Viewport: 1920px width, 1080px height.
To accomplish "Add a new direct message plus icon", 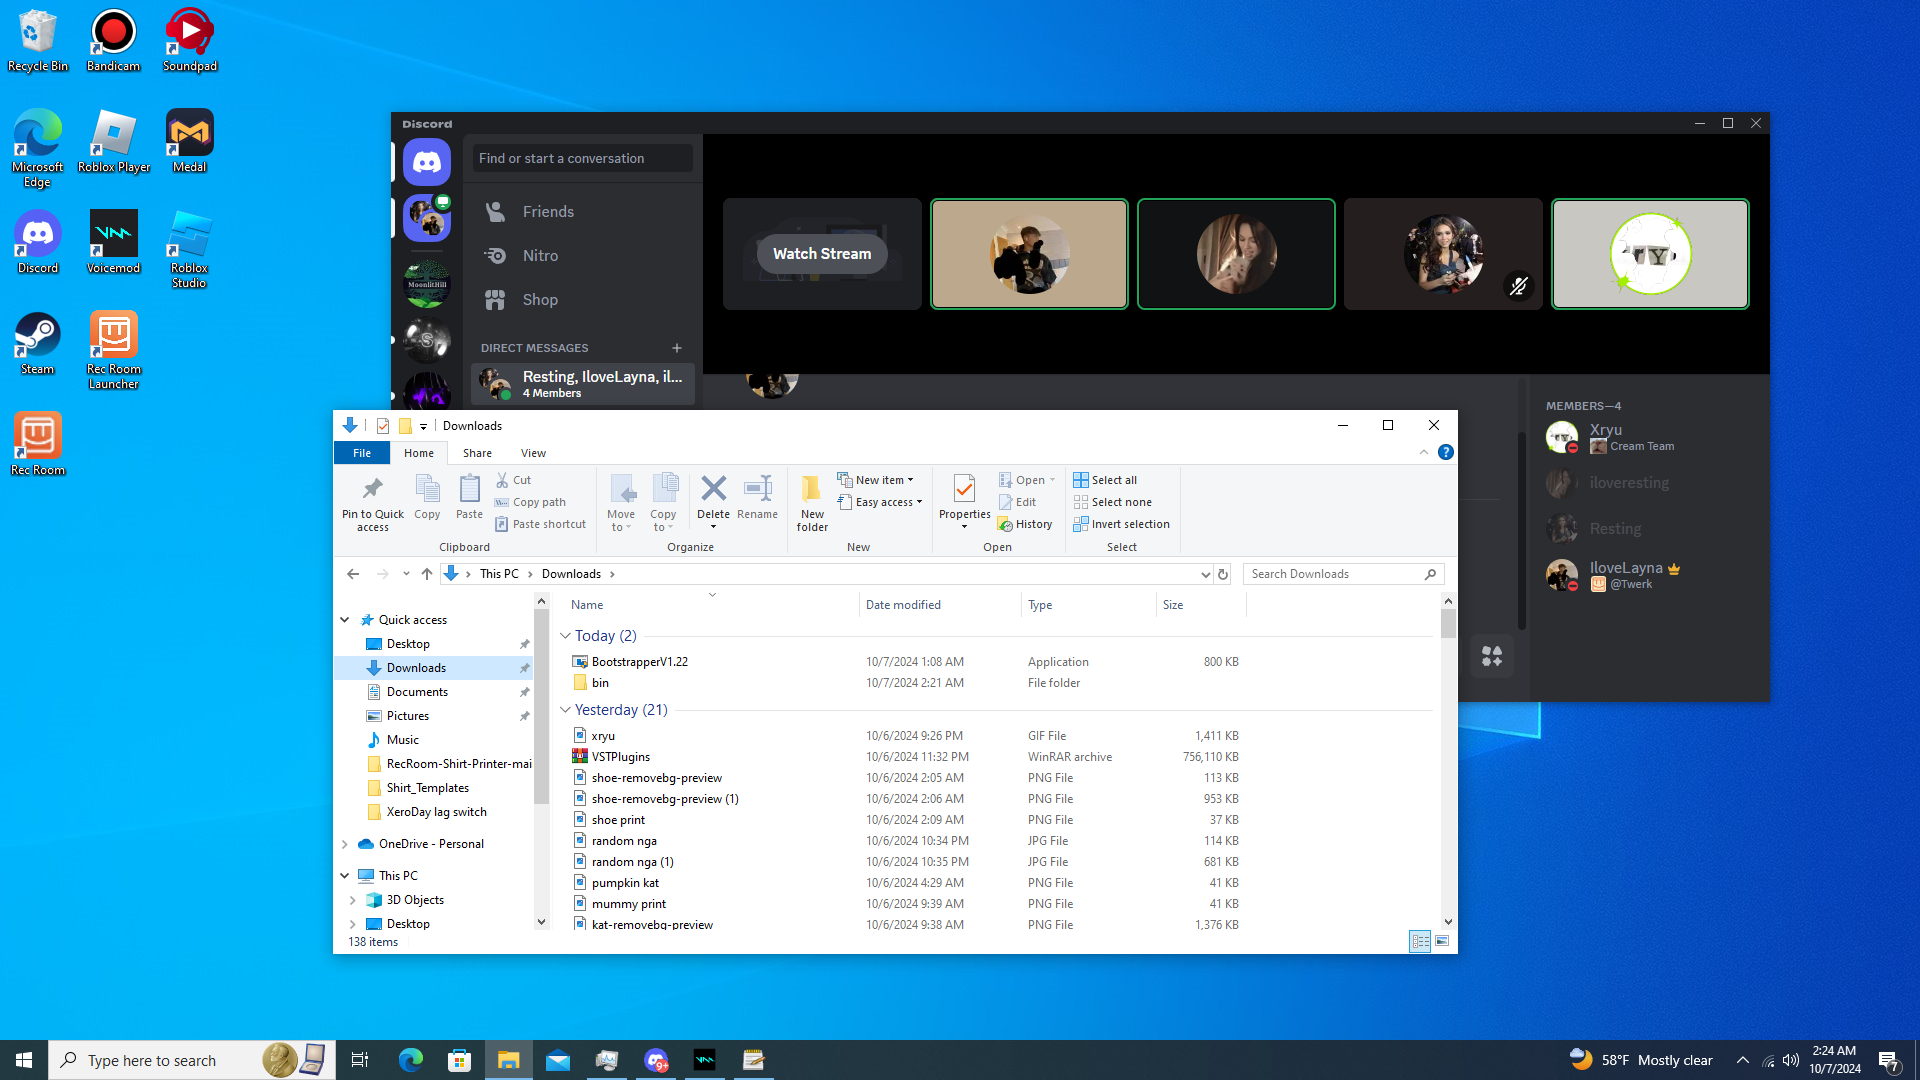I will point(677,348).
